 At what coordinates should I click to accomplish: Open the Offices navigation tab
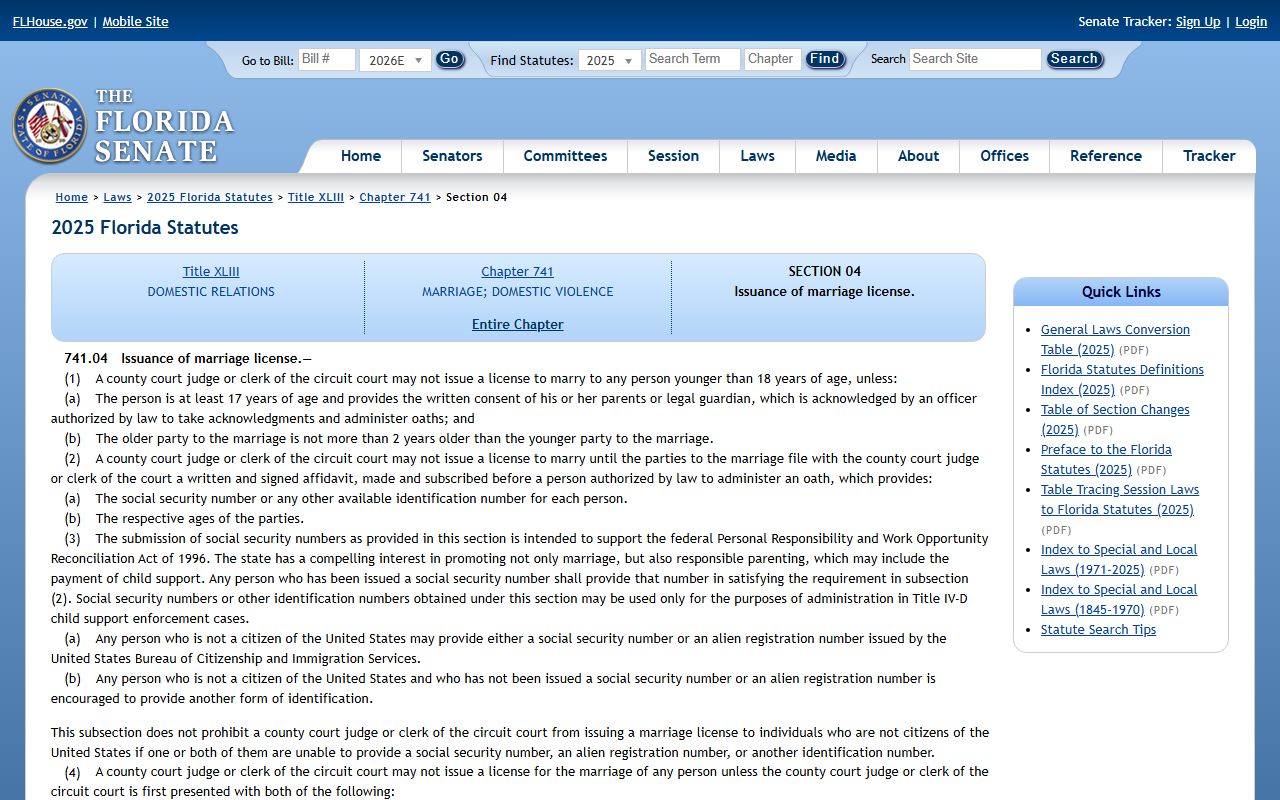tap(1004, 156)
